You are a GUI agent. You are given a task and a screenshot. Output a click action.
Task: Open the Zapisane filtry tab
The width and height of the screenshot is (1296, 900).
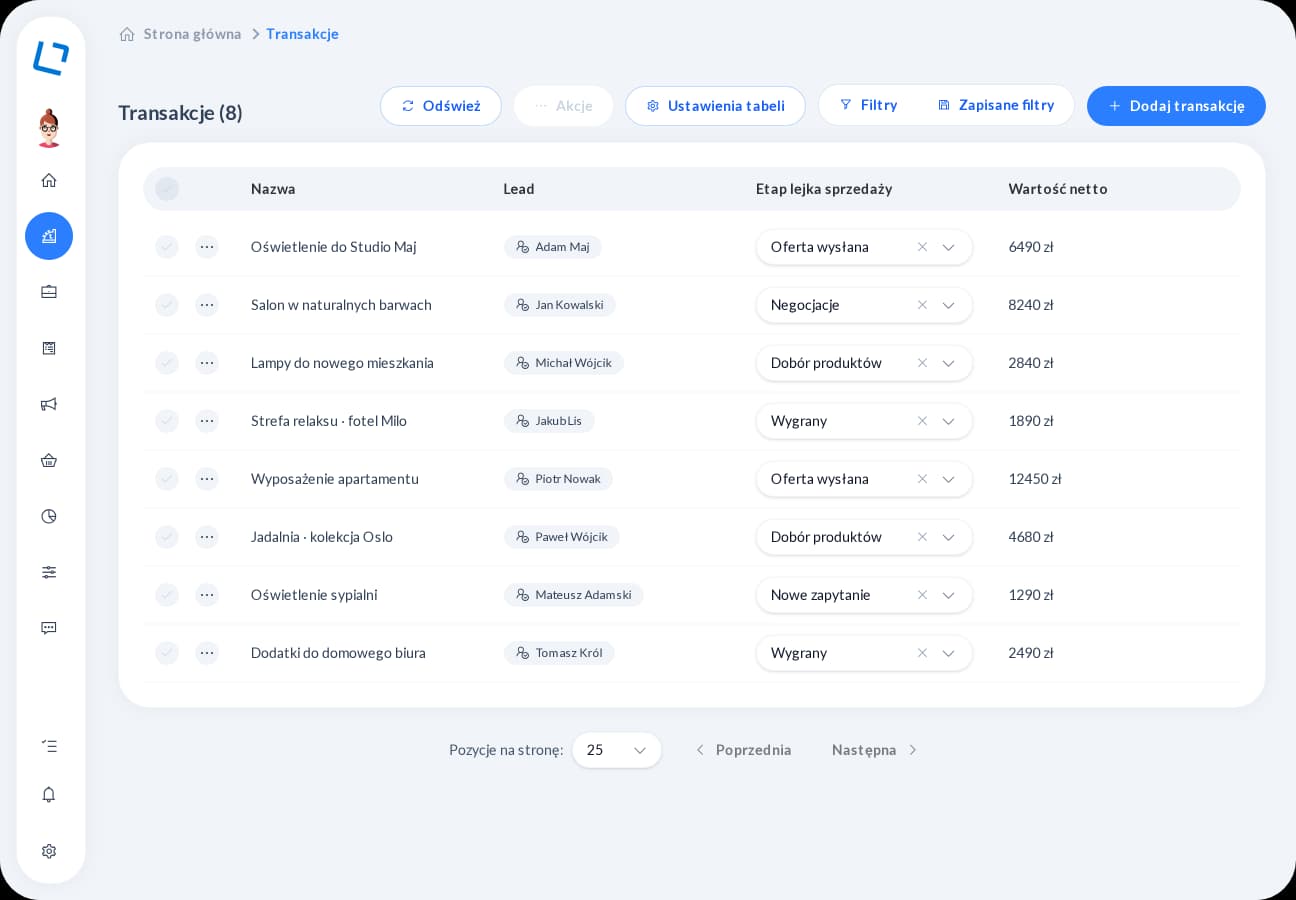[x=995, y=105]
